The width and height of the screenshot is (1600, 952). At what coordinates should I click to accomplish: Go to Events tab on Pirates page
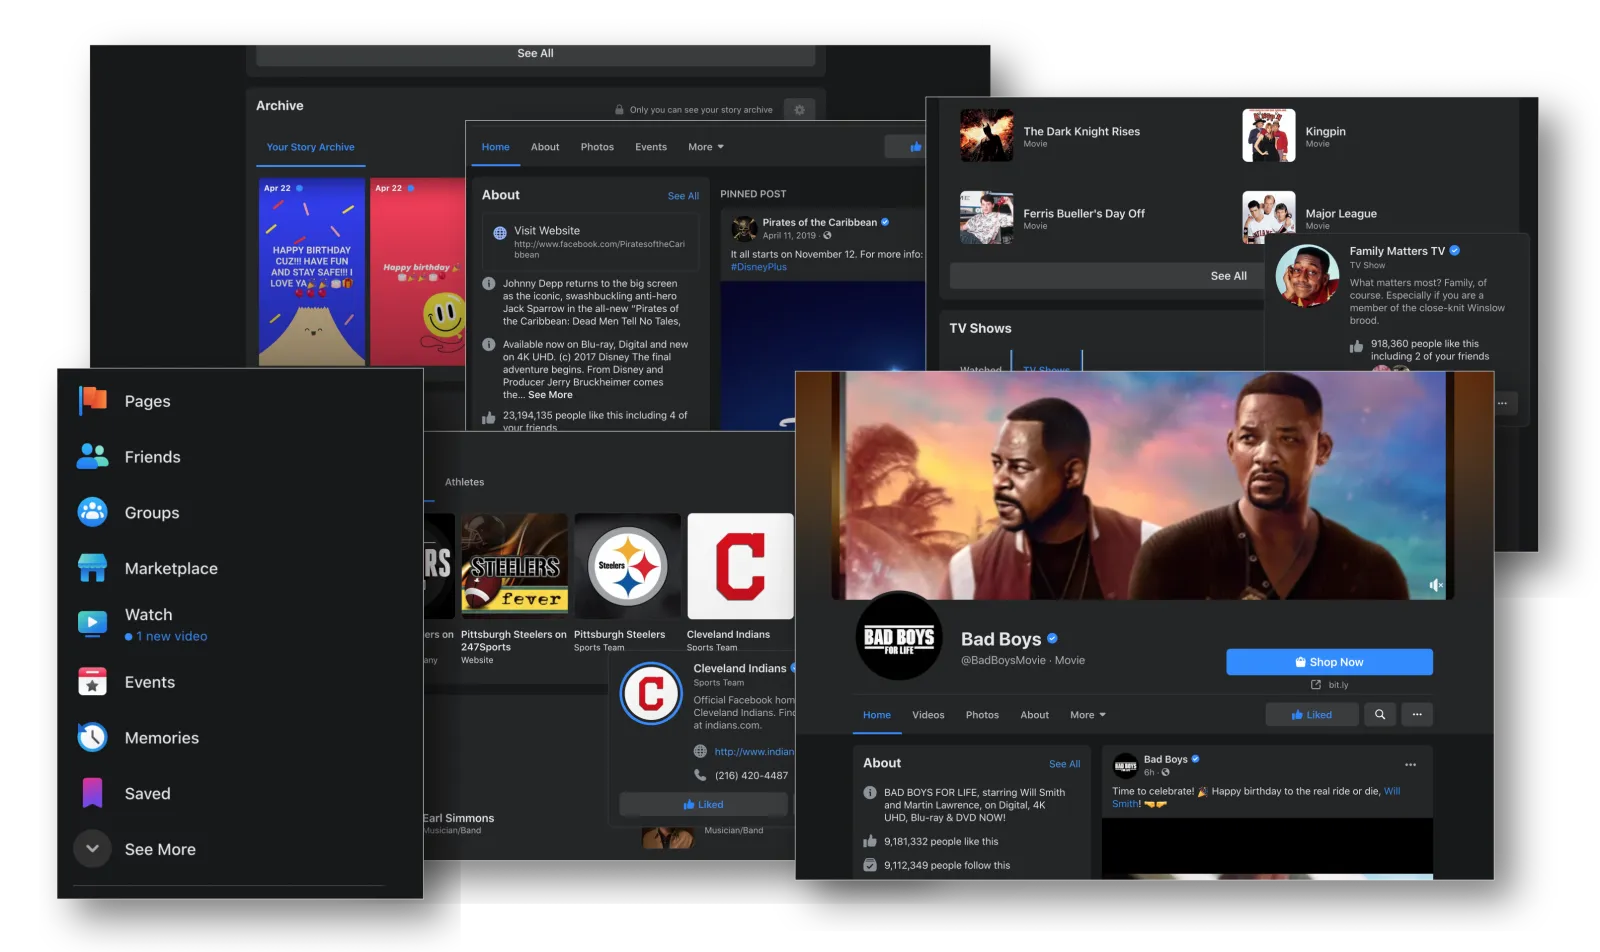click(x=651, y=147)
